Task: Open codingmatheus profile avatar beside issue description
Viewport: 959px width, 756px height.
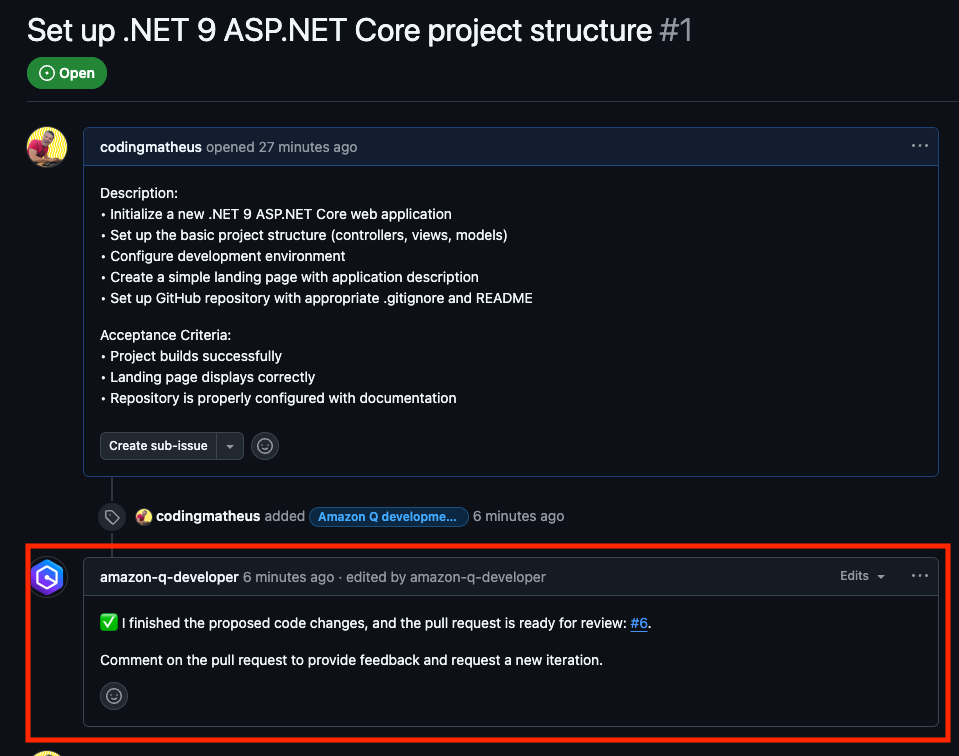Action: (x=47, y=147)
